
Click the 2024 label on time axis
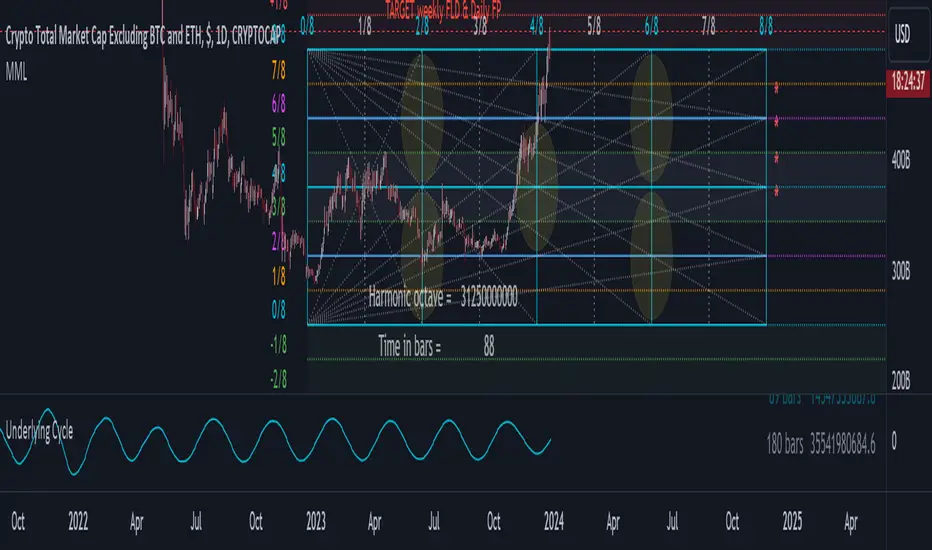coord(553,521)
